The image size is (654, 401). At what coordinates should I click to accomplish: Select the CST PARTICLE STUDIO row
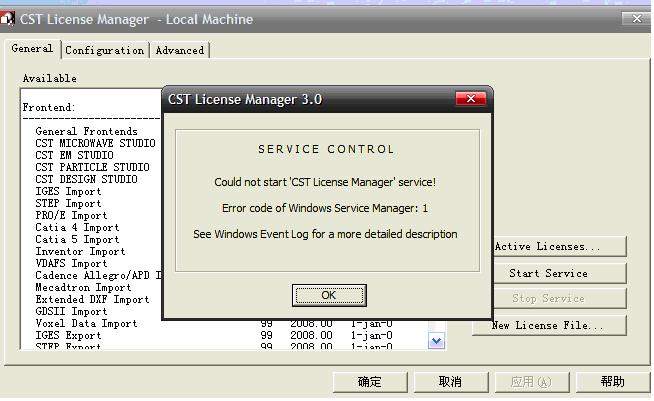coord(92,167)
